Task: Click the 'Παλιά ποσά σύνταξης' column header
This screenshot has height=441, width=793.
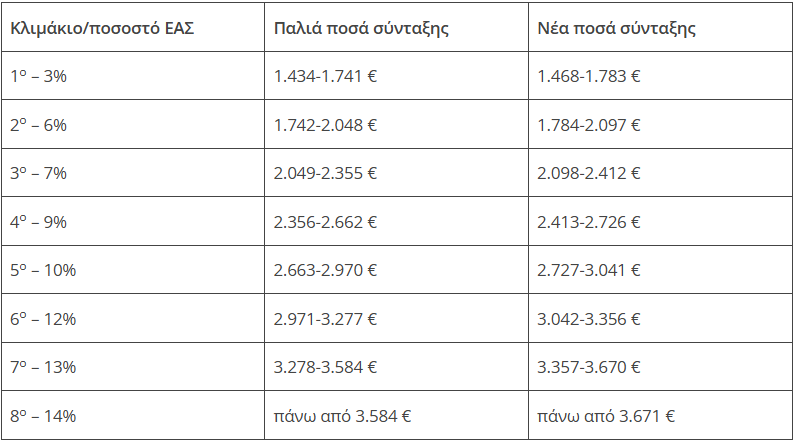Action: pyautogui.click(x=361, y=28)
